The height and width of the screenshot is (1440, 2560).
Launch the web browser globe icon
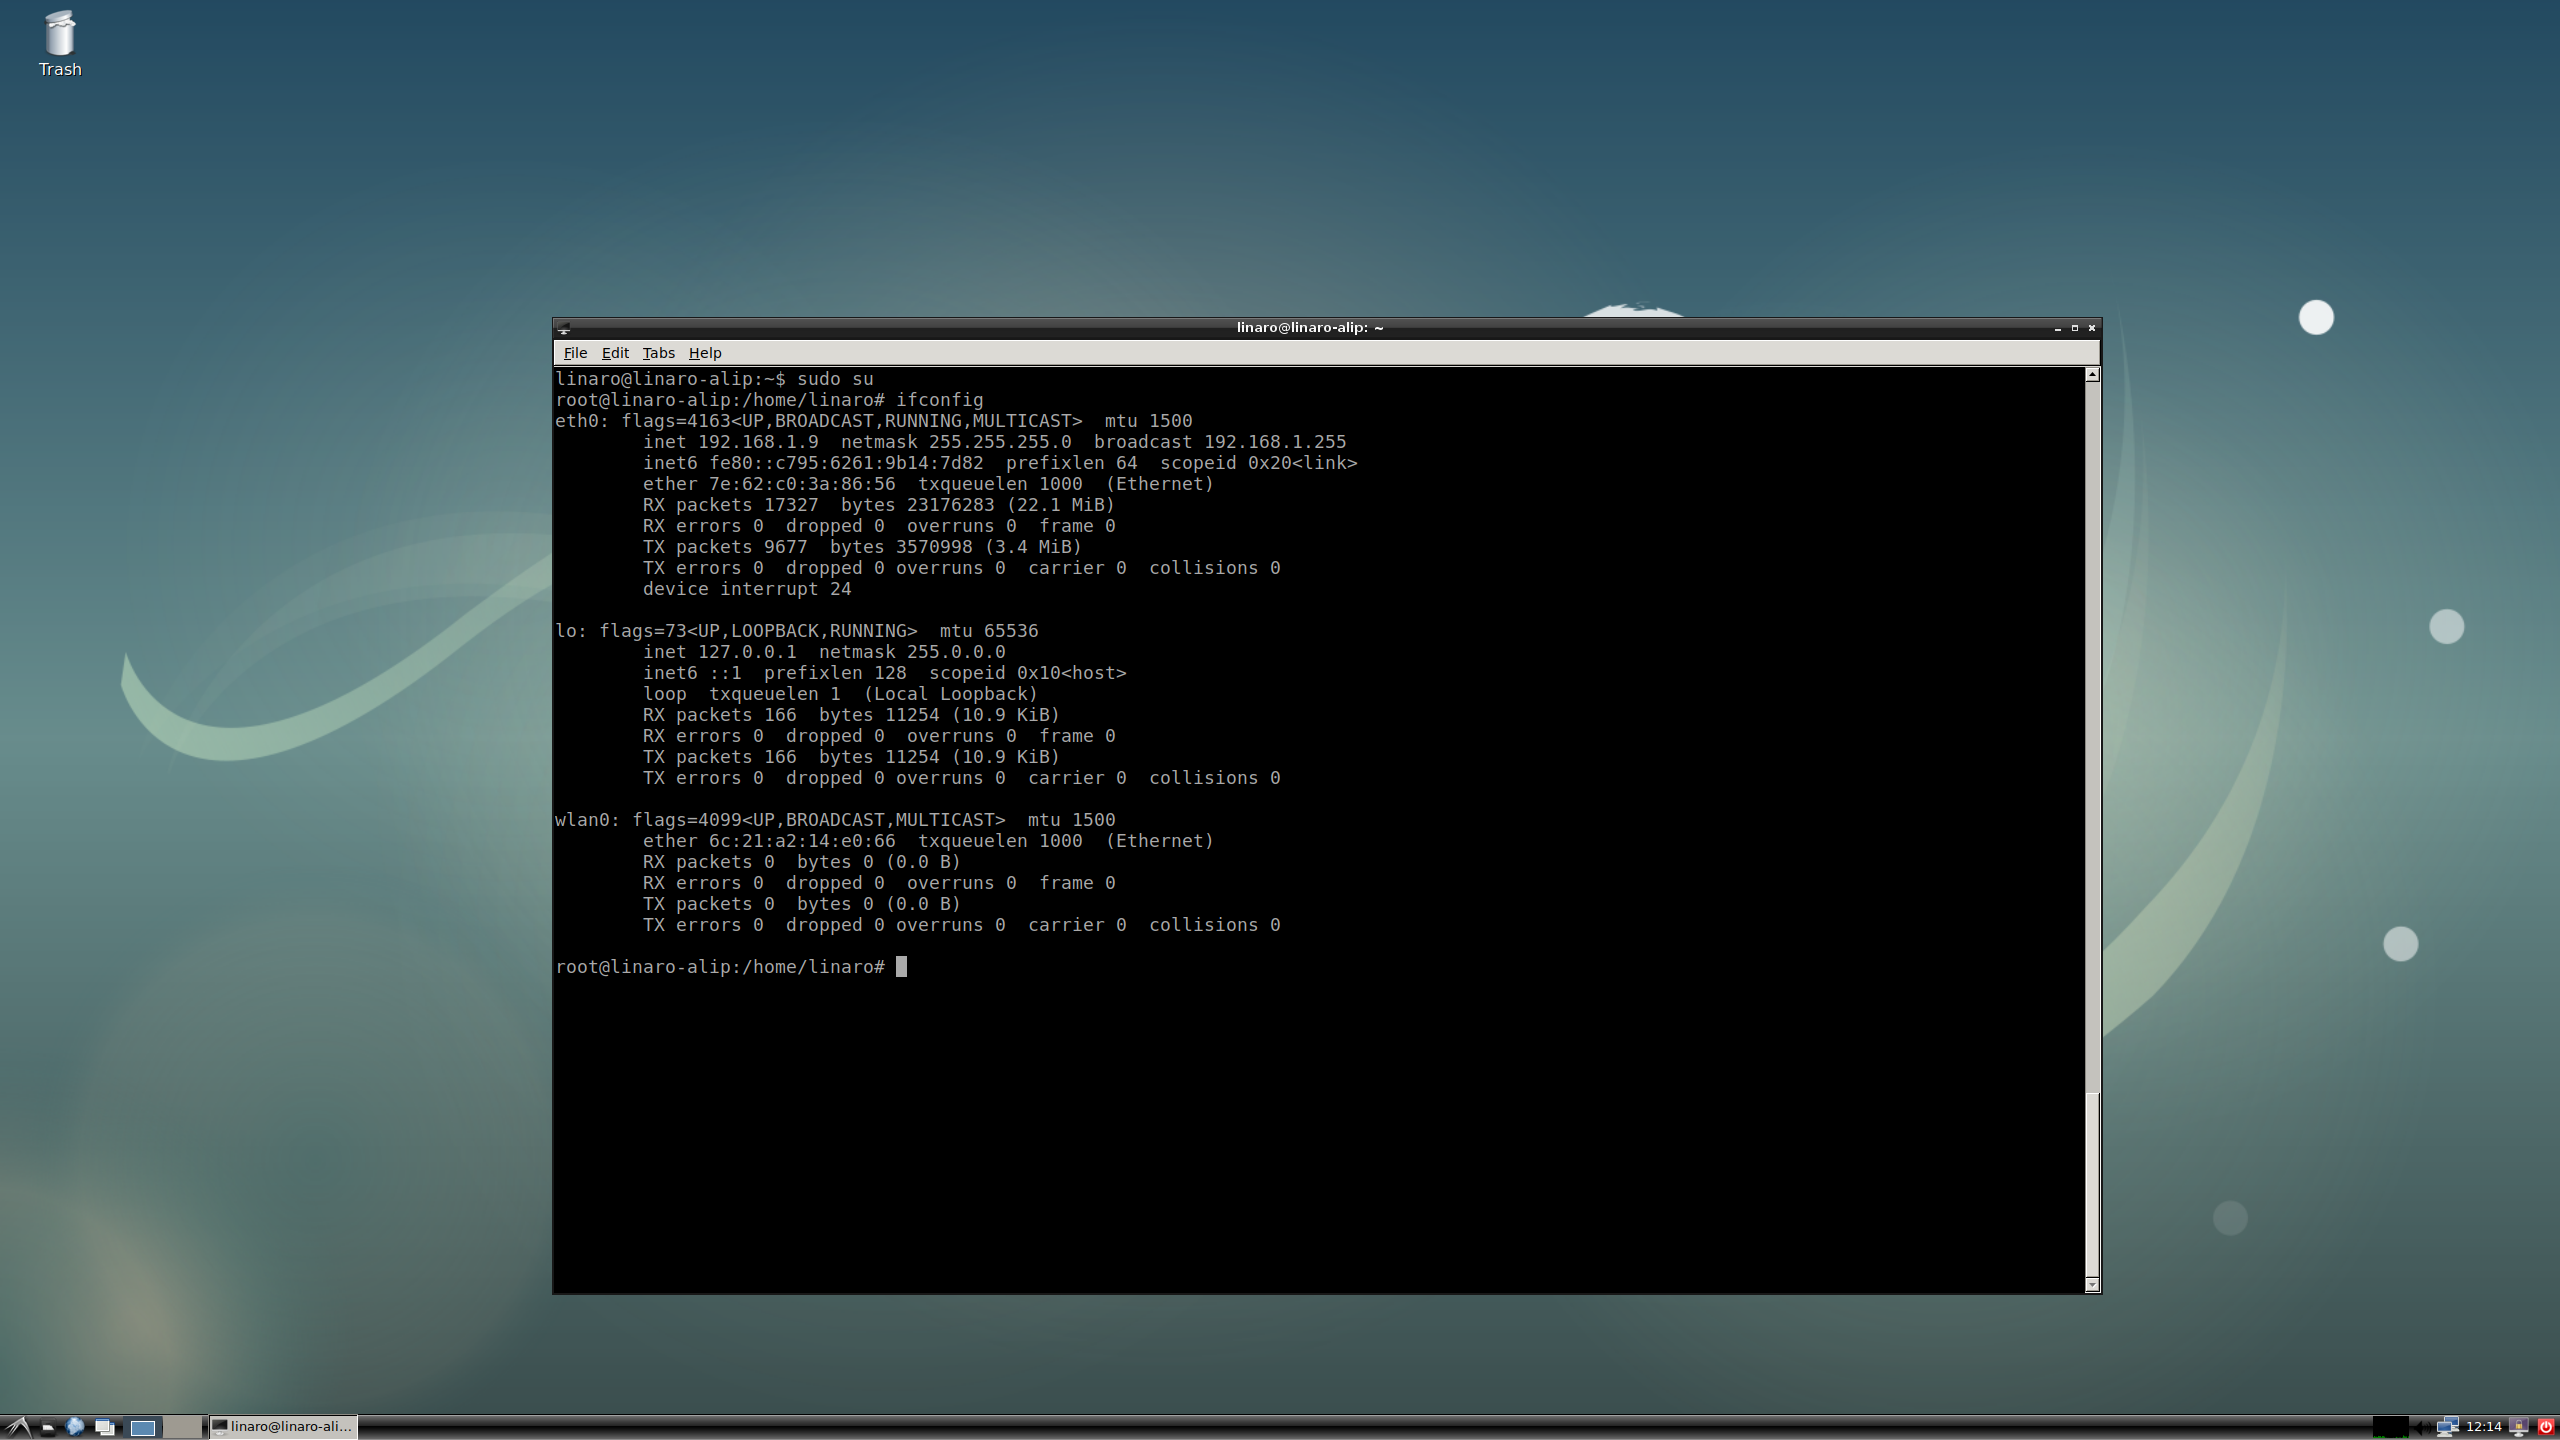tap(75, 1427)
